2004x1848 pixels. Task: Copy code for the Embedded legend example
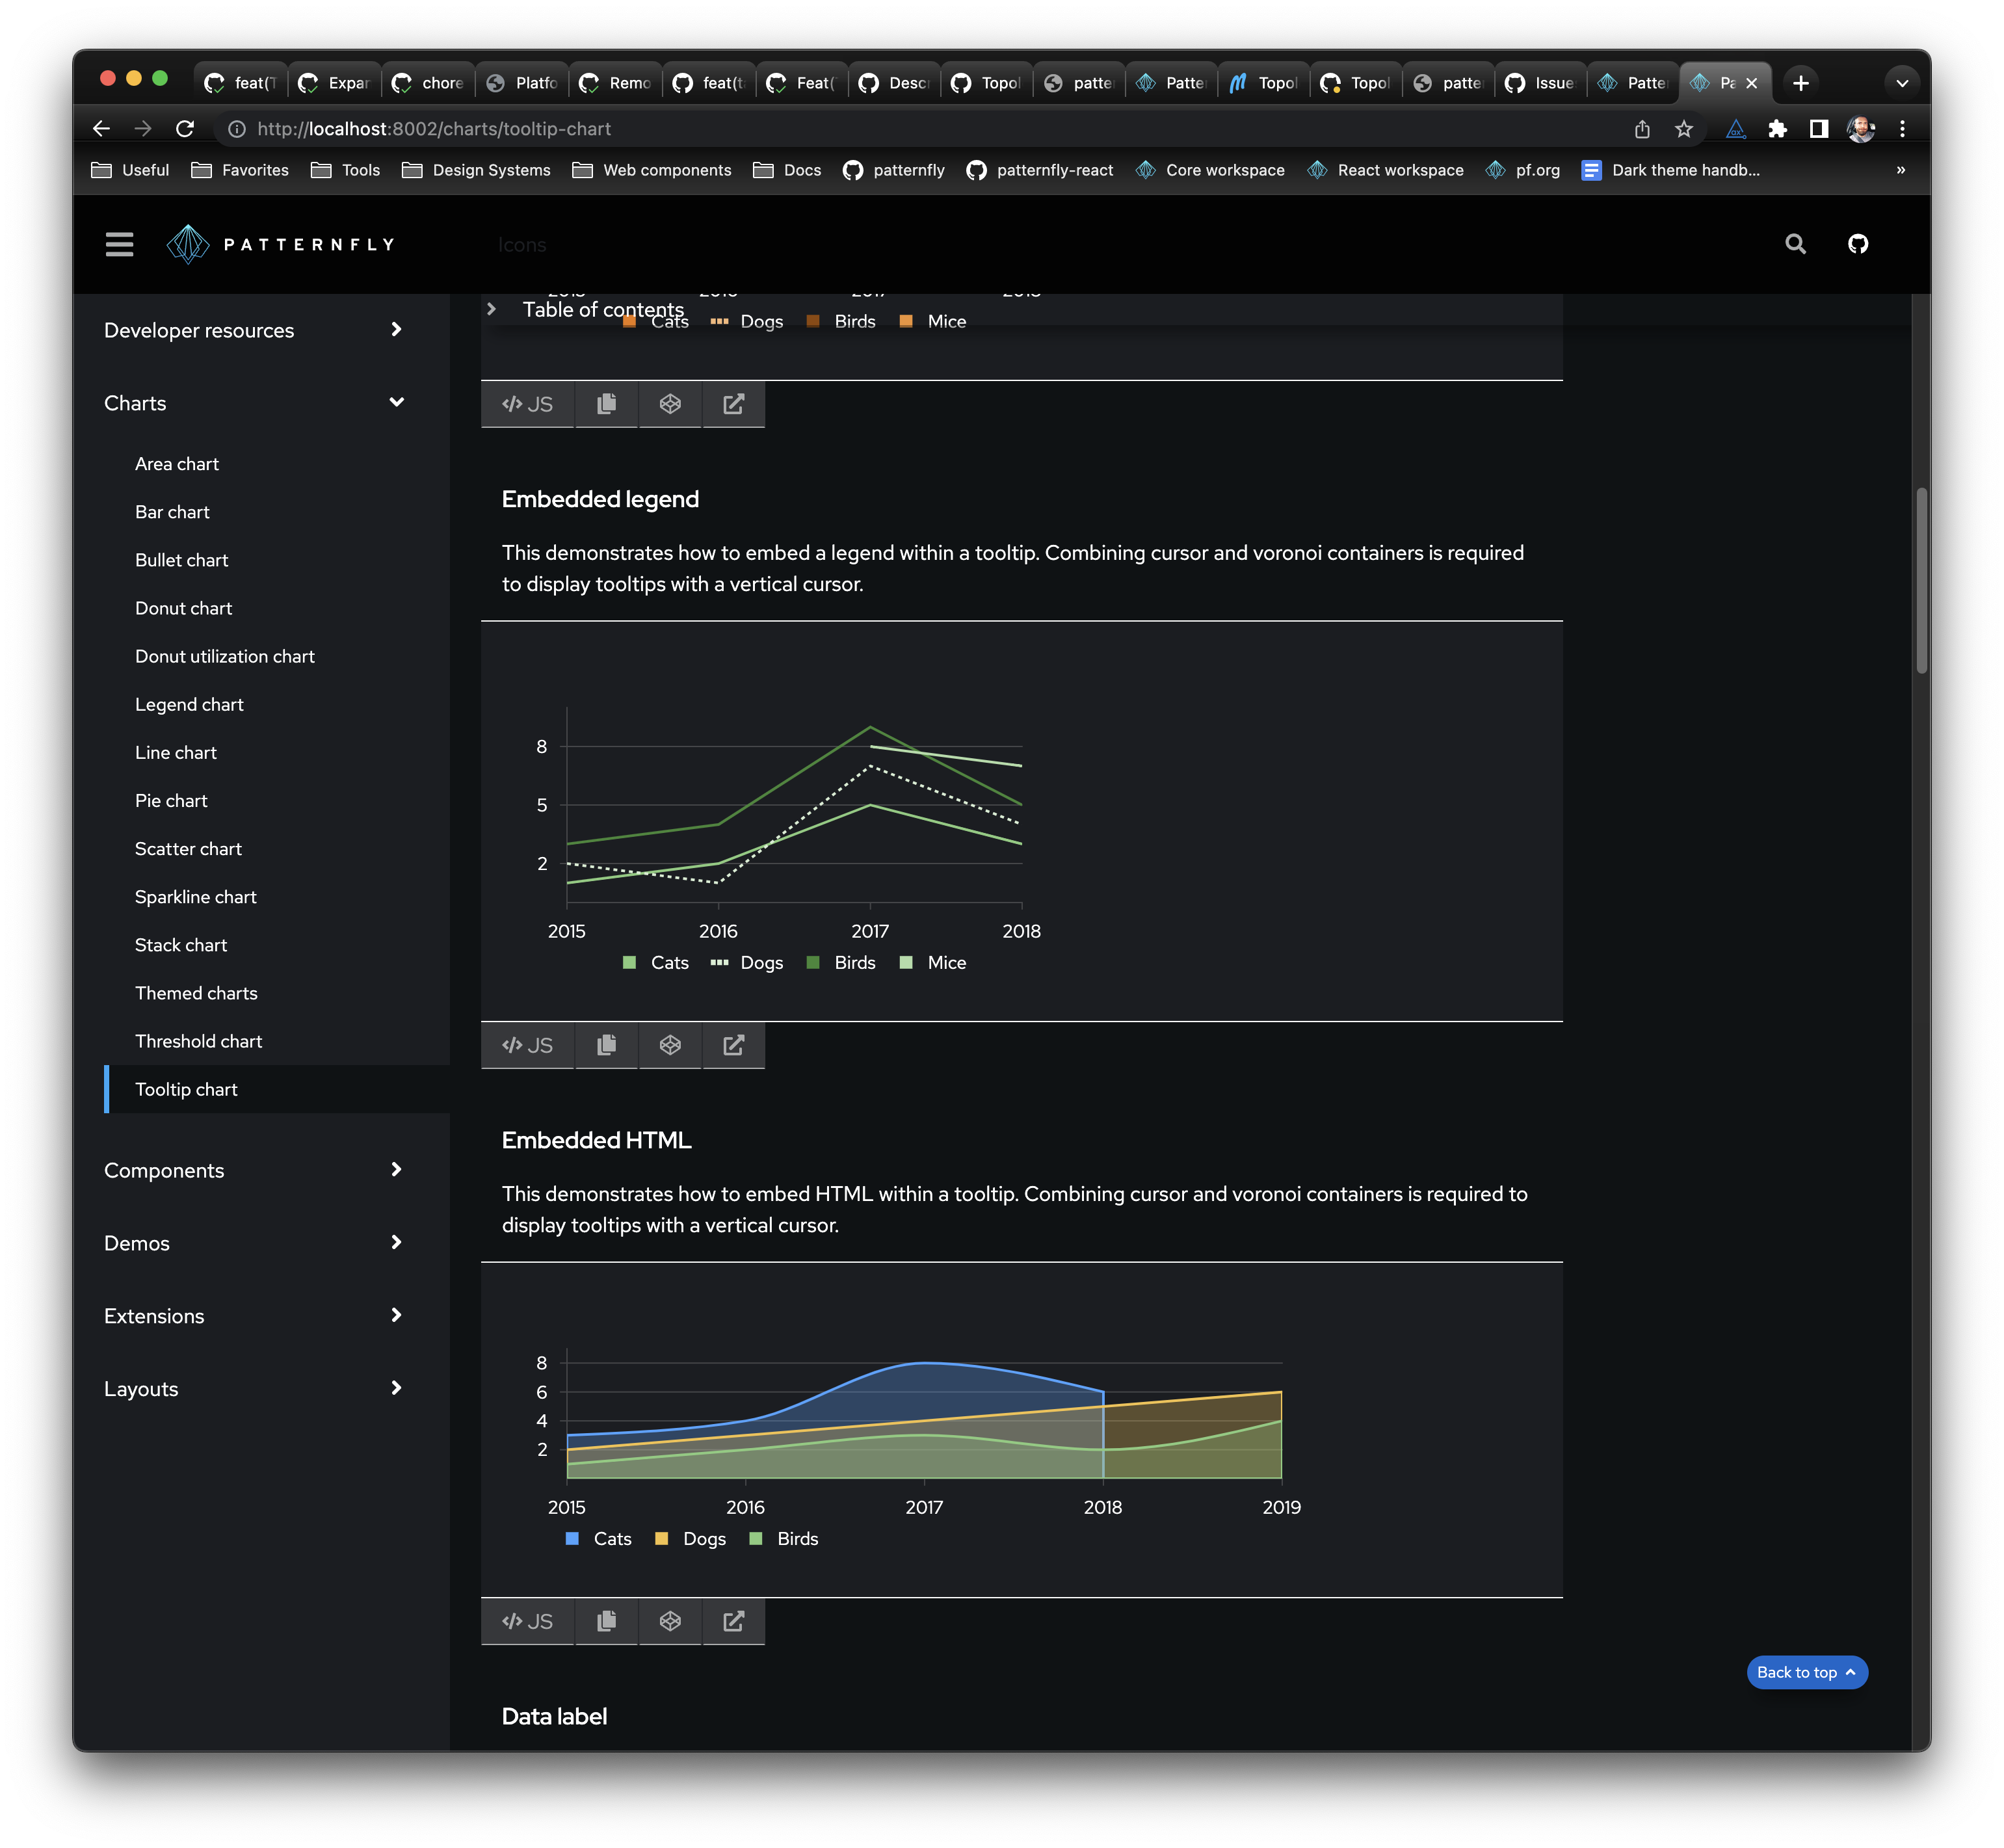606,1045
